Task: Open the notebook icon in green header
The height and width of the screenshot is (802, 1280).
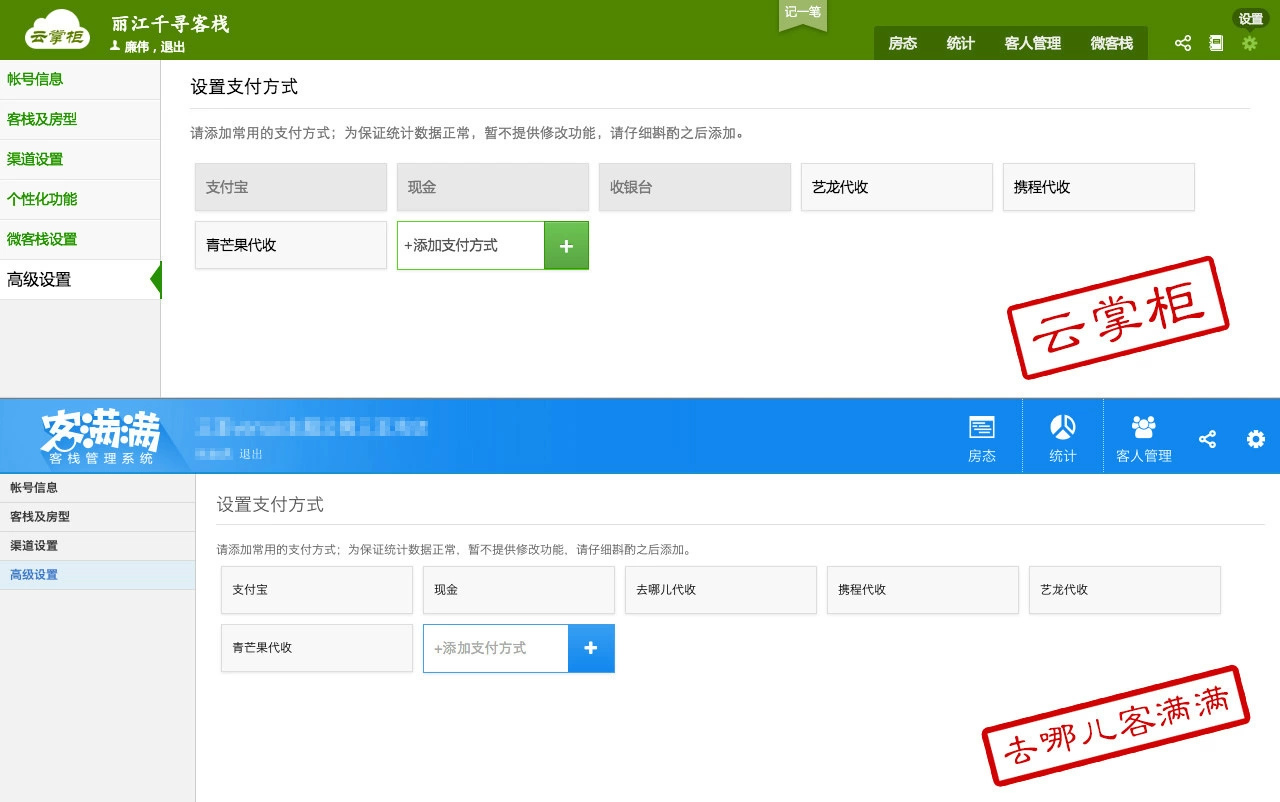Action: click(x=1216, y=43)
